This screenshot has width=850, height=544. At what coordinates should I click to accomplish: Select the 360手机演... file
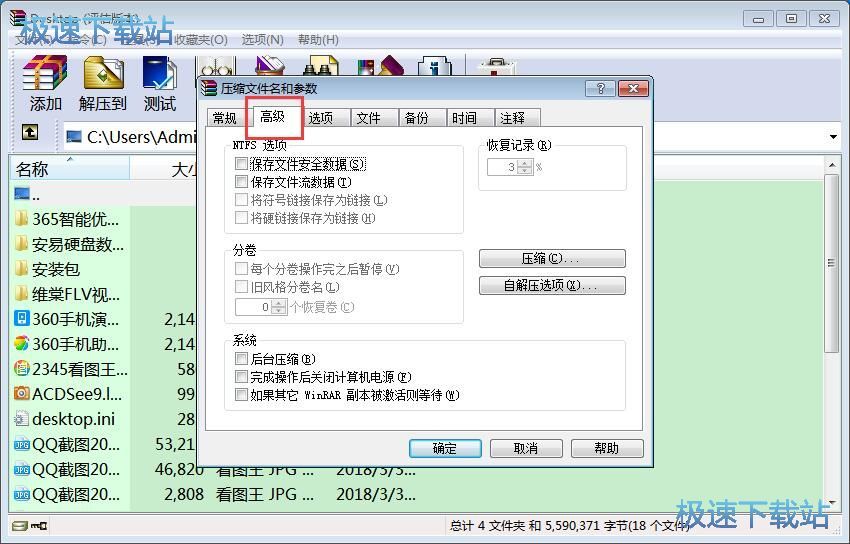pos(66,319)
